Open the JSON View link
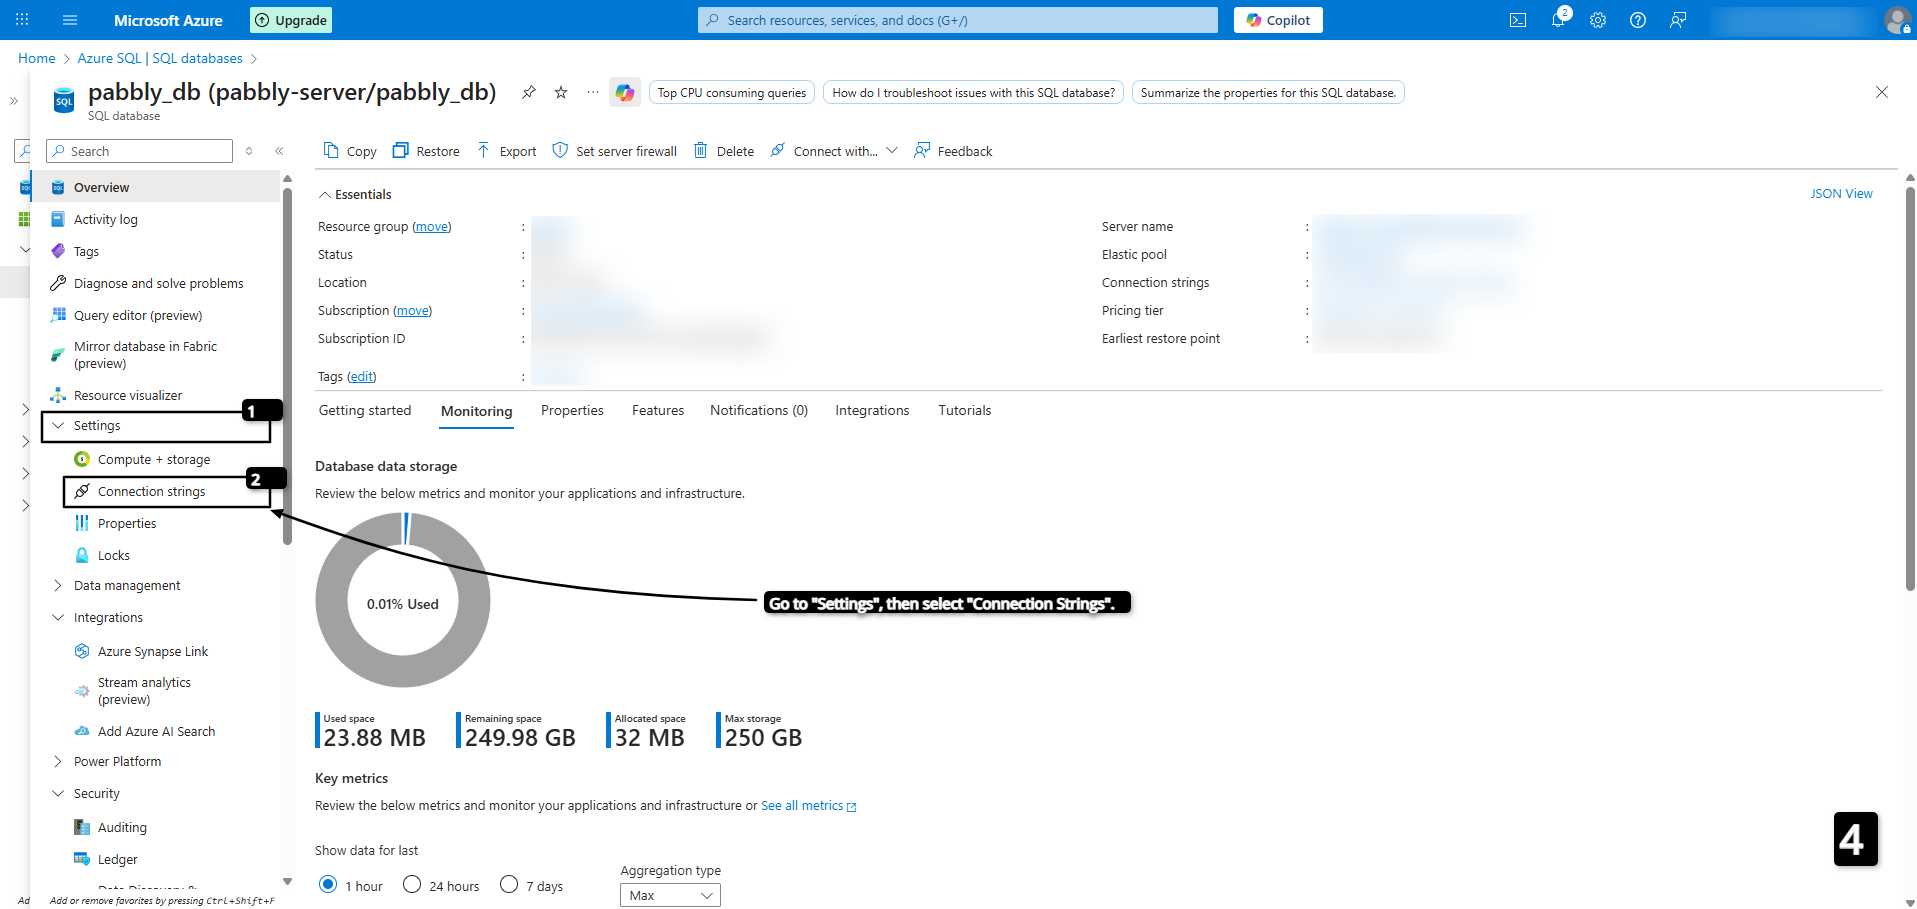Image resolution: width=1917 pixels, height=909 pixels. coord(1841,194)
